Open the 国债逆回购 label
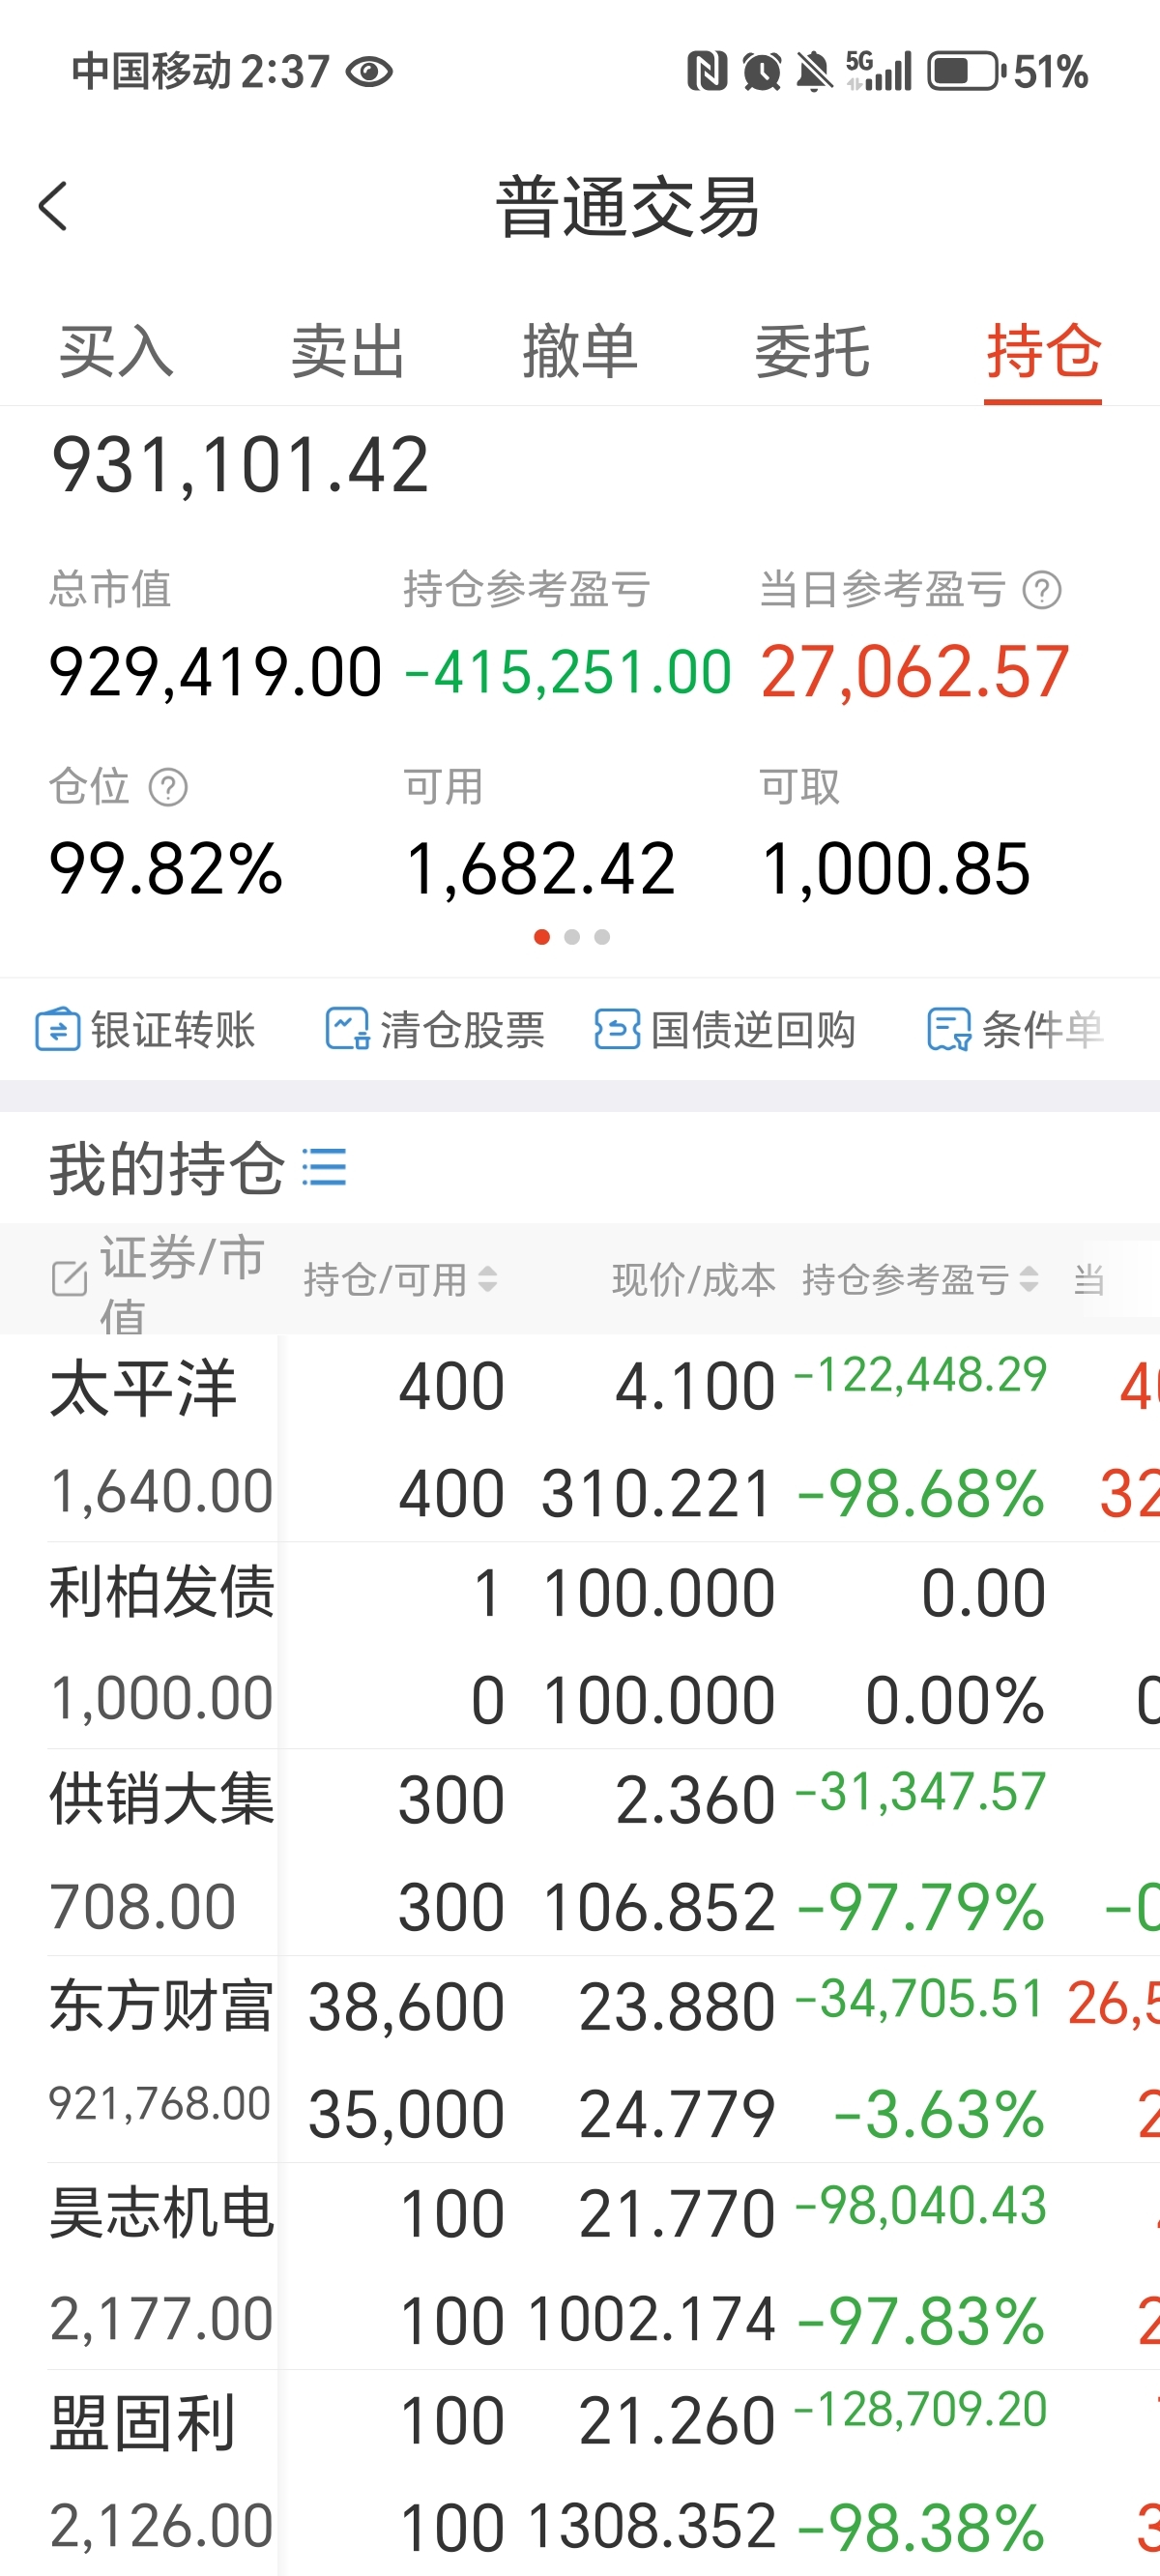The height and width of the screenshot is (2576, 1160). click(x=753, y=1029)
